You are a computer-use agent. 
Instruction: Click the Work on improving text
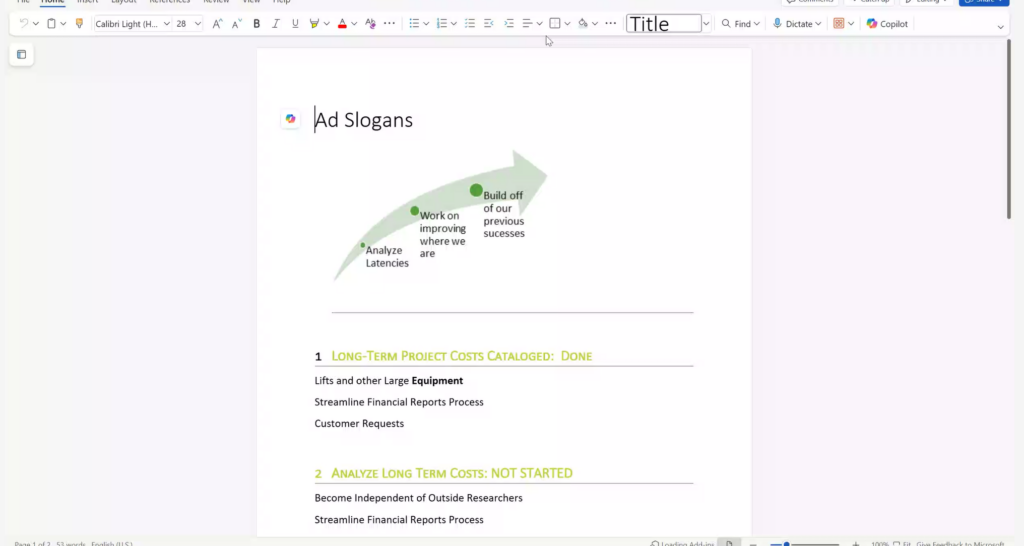click(443, 234)
